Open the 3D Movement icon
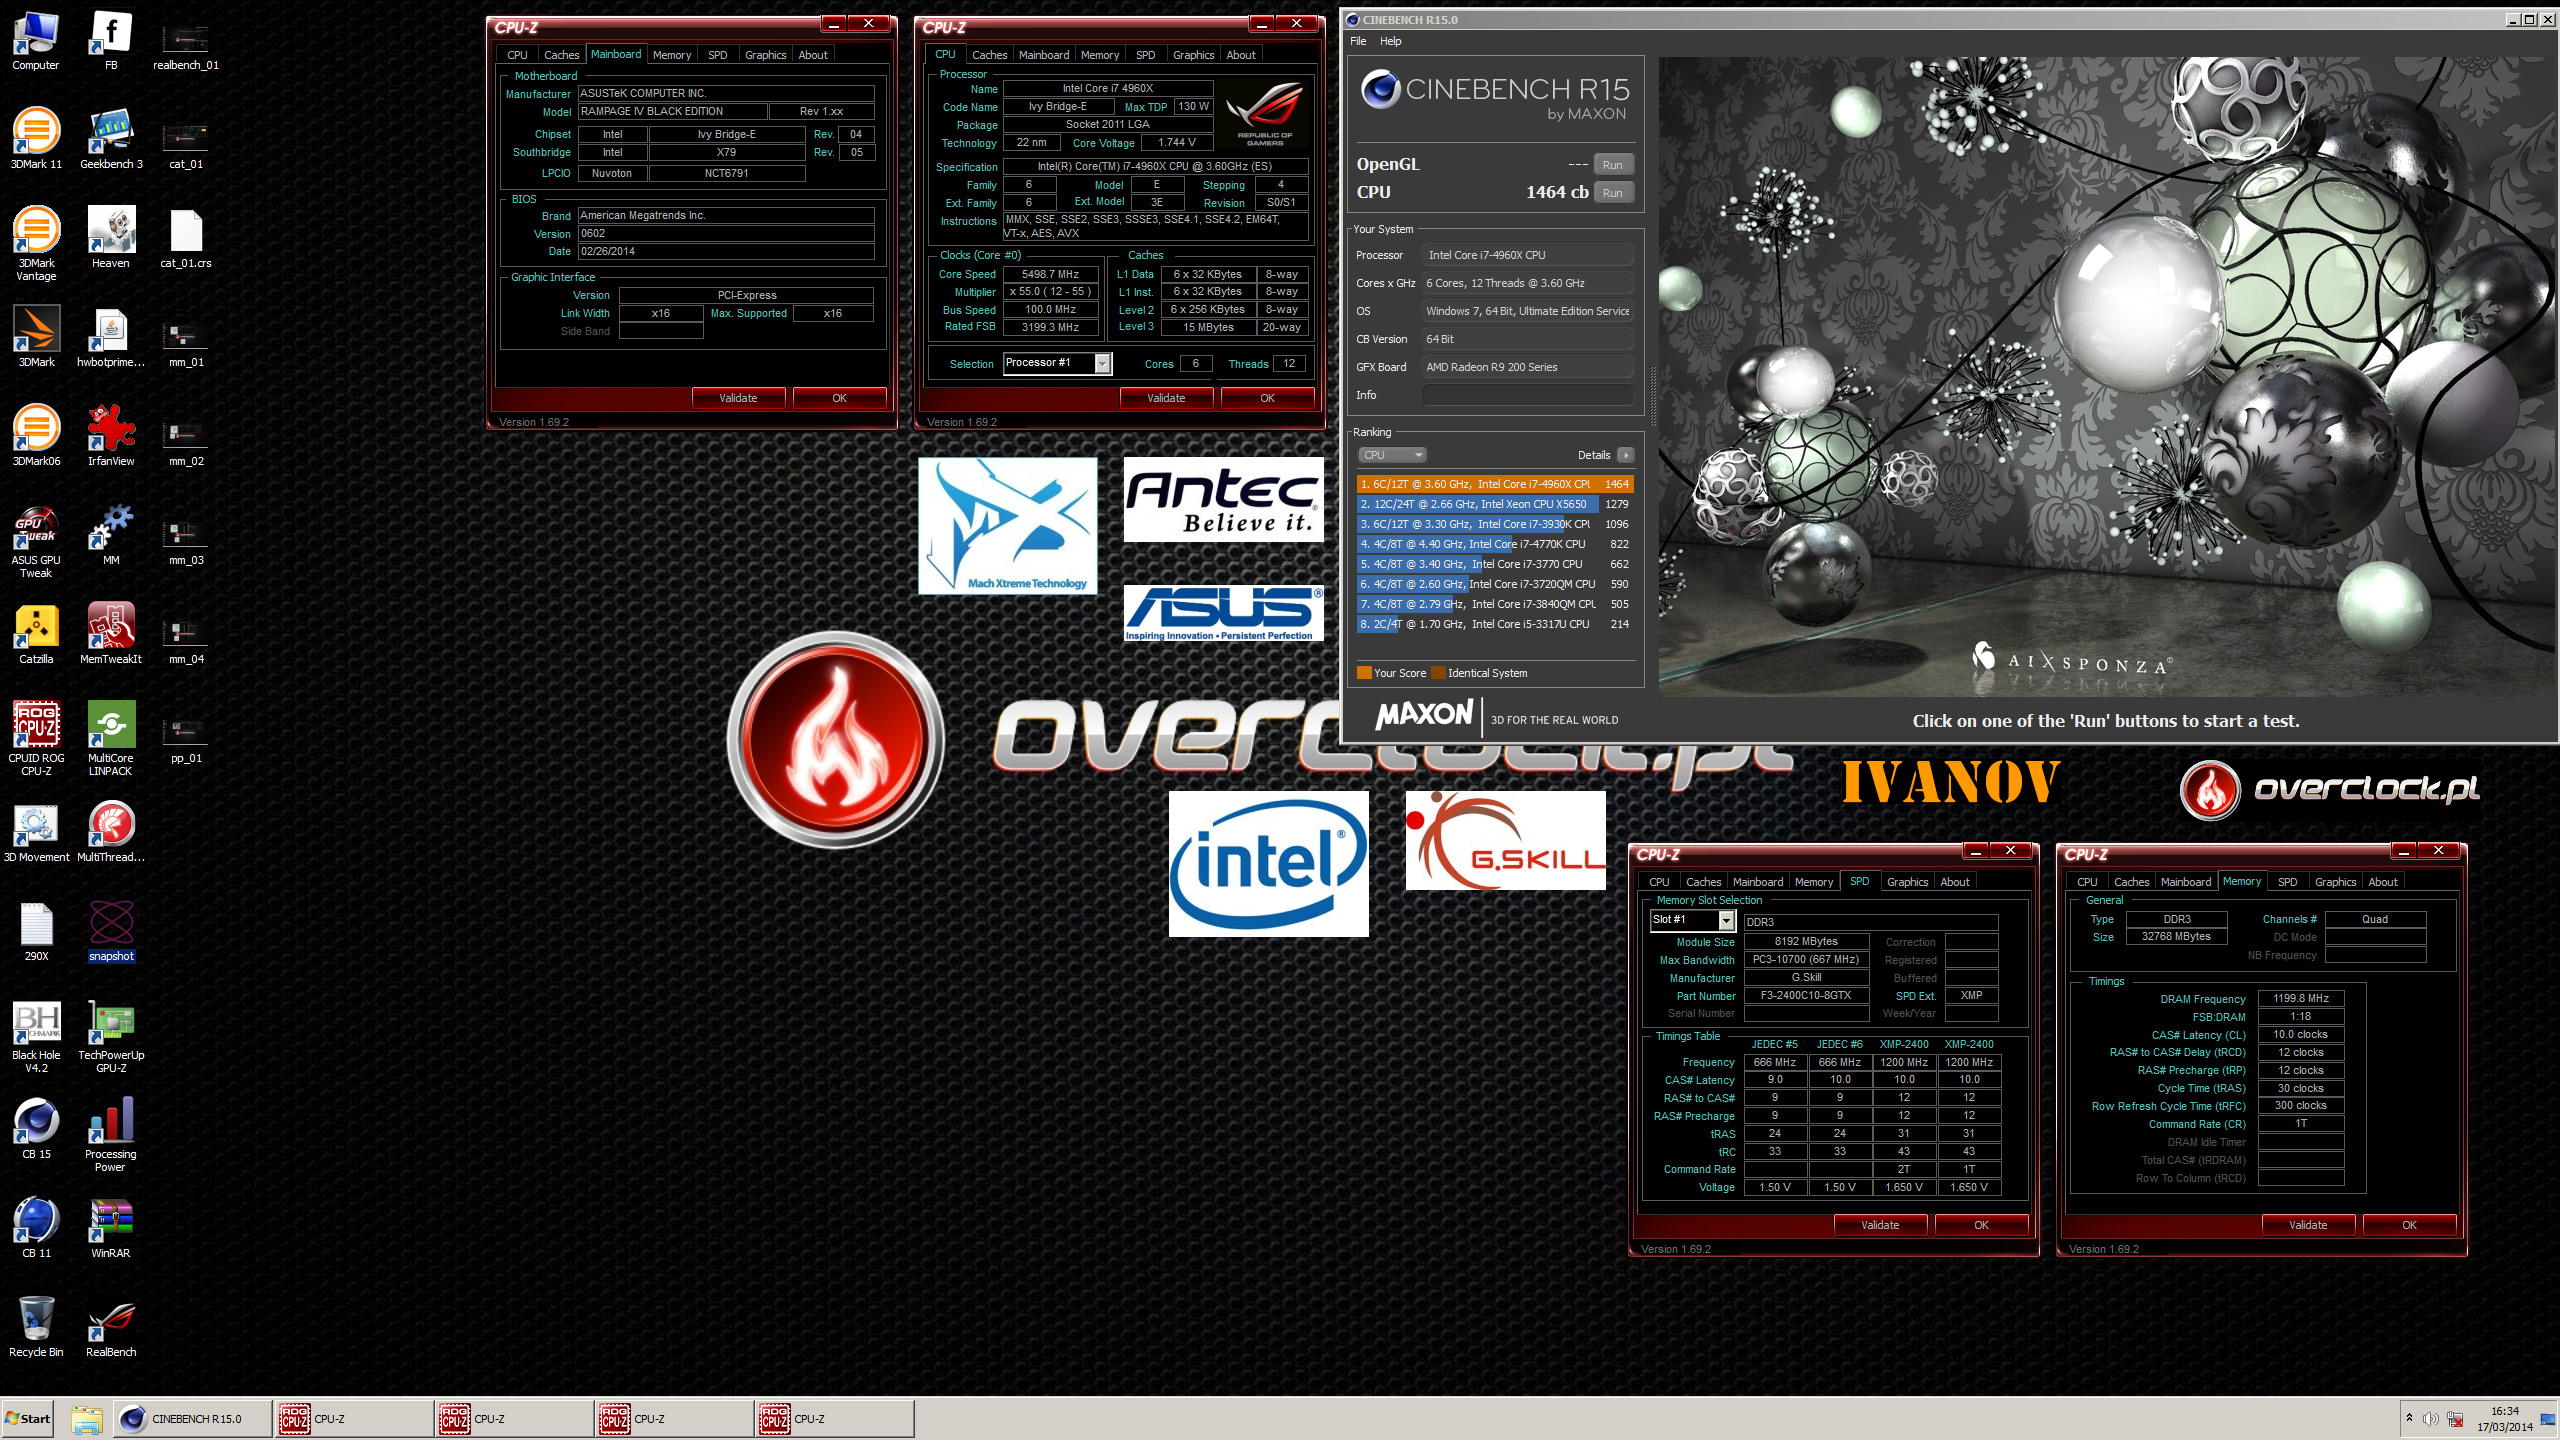Screen dimensions: 2560x1440 click(36, 833)
